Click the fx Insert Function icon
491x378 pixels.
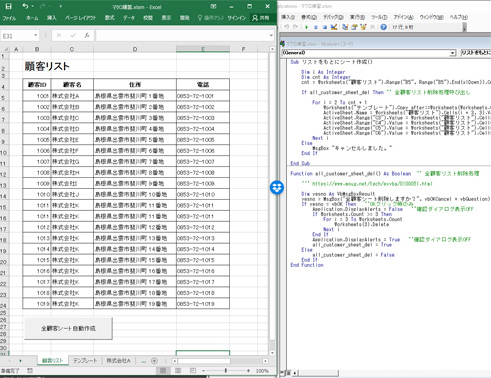point(87,35)
